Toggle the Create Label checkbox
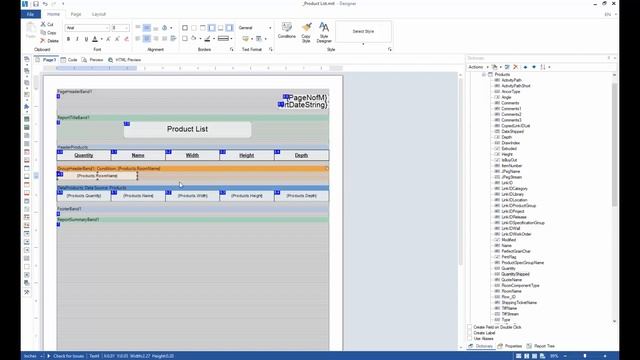Image resolution: width=640 pixels, height=360 pixels. pyautogui.click(x=469, y=333)
